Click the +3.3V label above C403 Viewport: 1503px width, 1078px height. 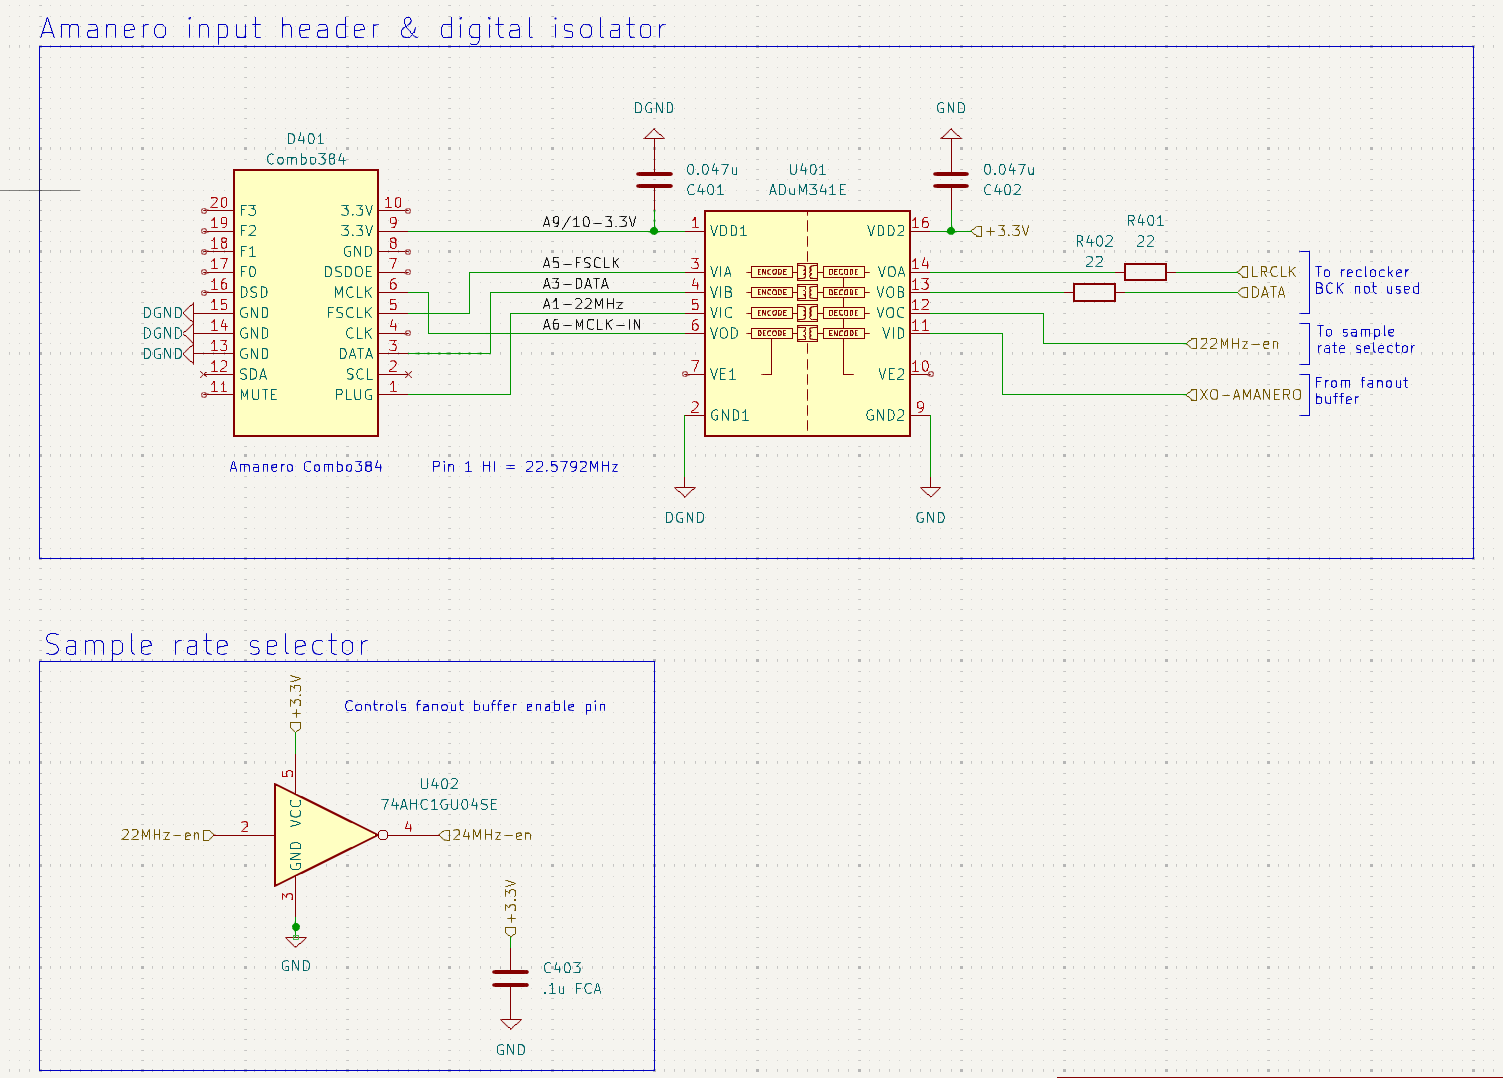511,909
